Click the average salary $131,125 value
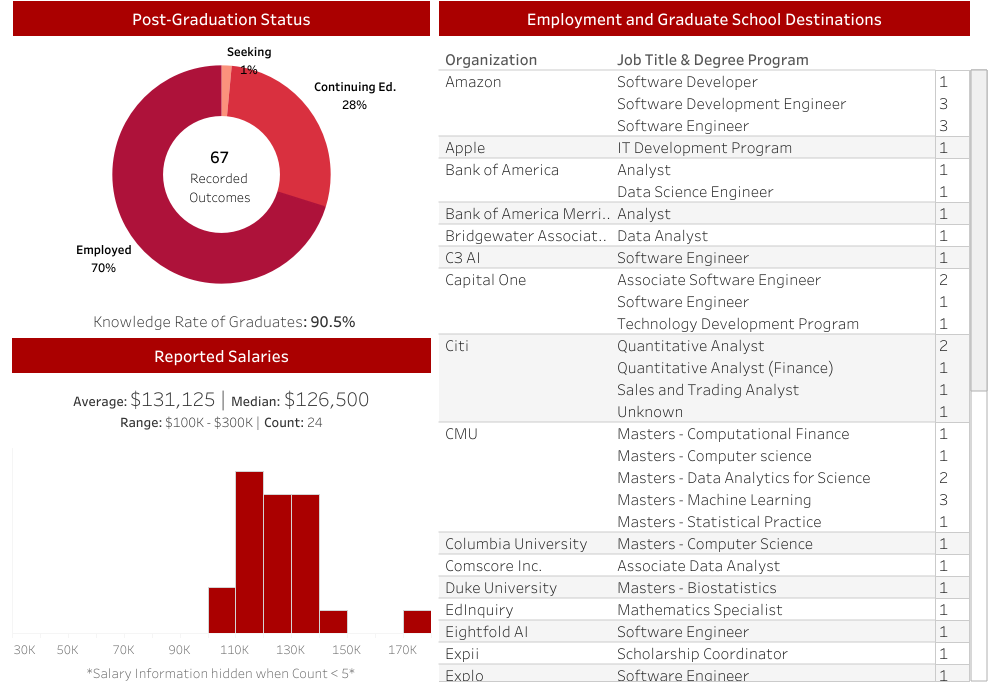This screenshot has width=999, height=689. (x=173, y=400)
